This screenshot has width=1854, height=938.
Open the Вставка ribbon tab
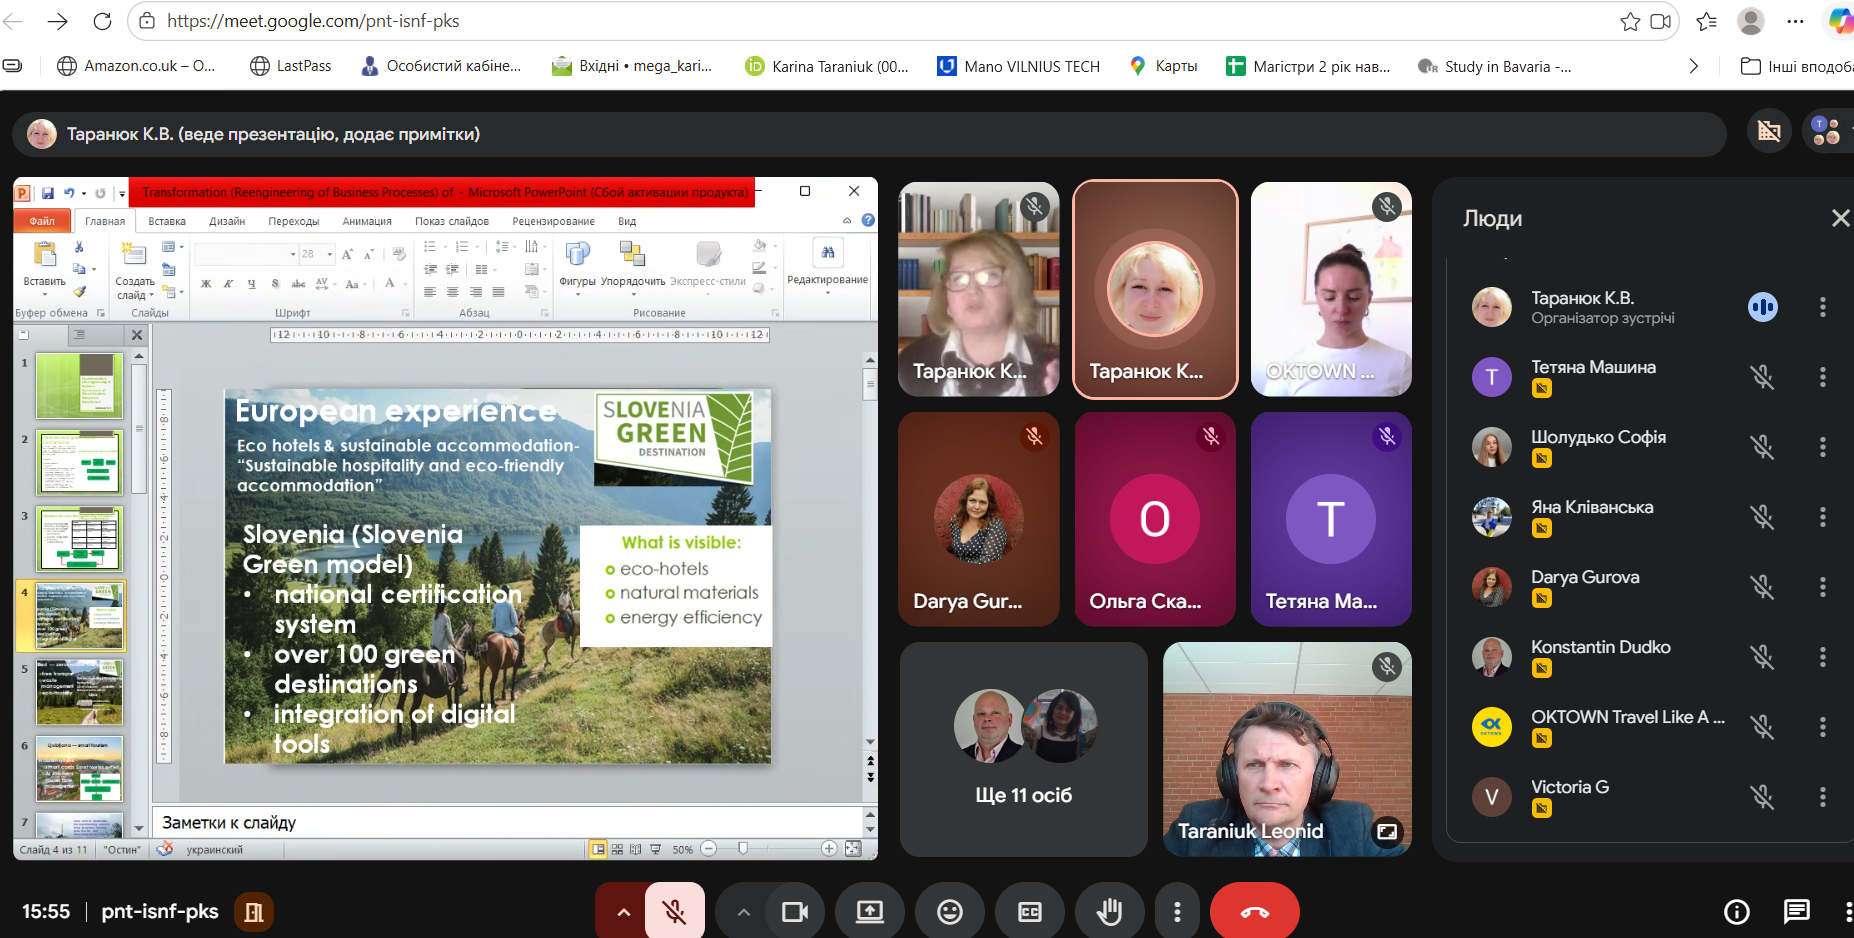[167, 221]
